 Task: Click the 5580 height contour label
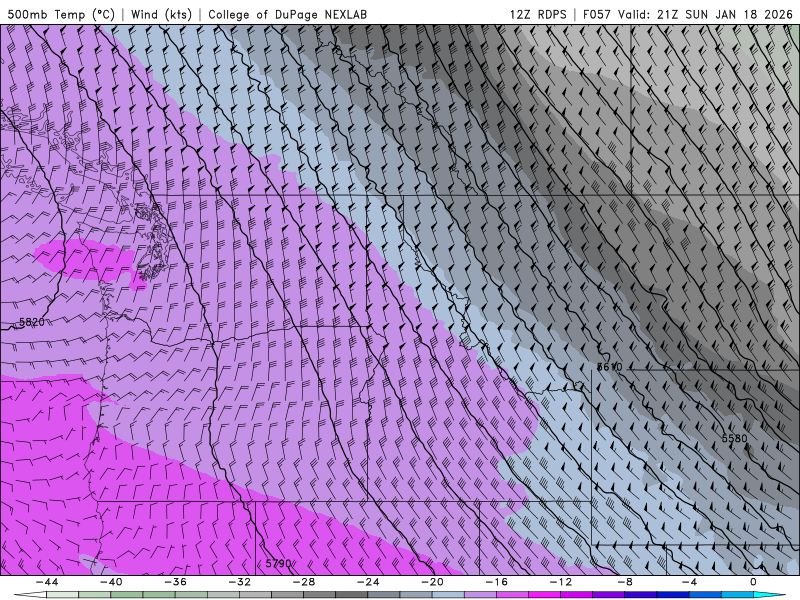(x=734, y=438)
